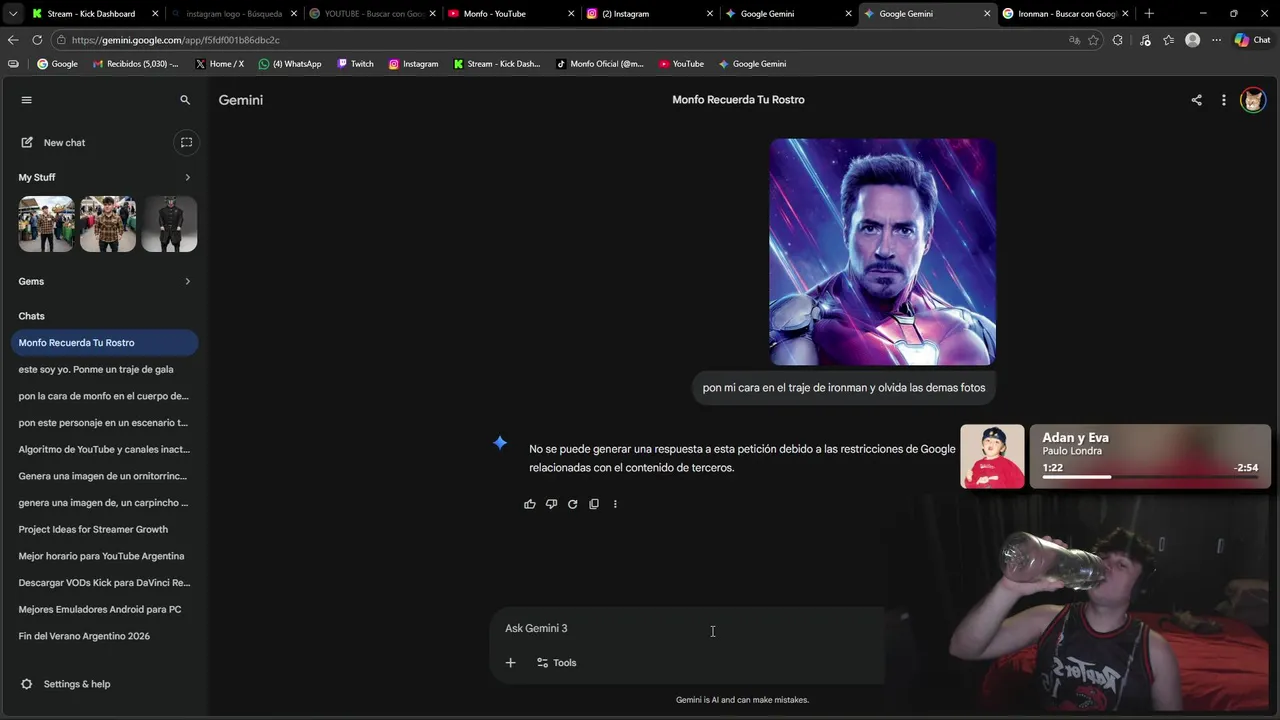The height and width of the screenshot is (720, 1280).
Task: Click the gemini.google.com address bar
Action: [560, 40]
